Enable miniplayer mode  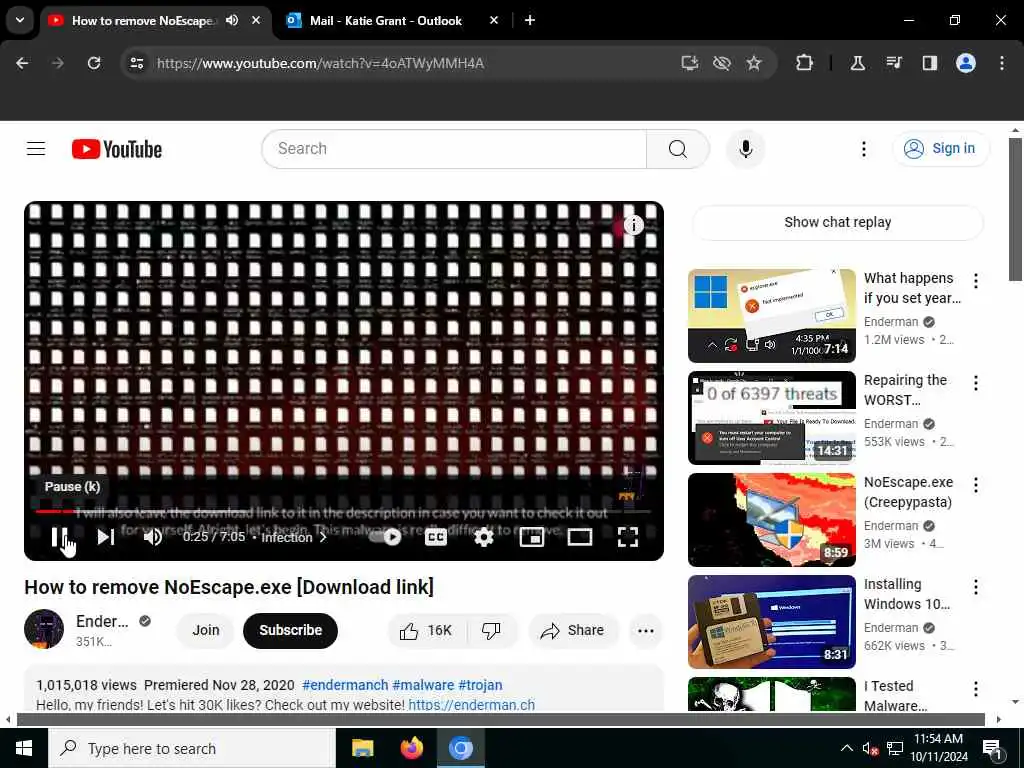532,537
